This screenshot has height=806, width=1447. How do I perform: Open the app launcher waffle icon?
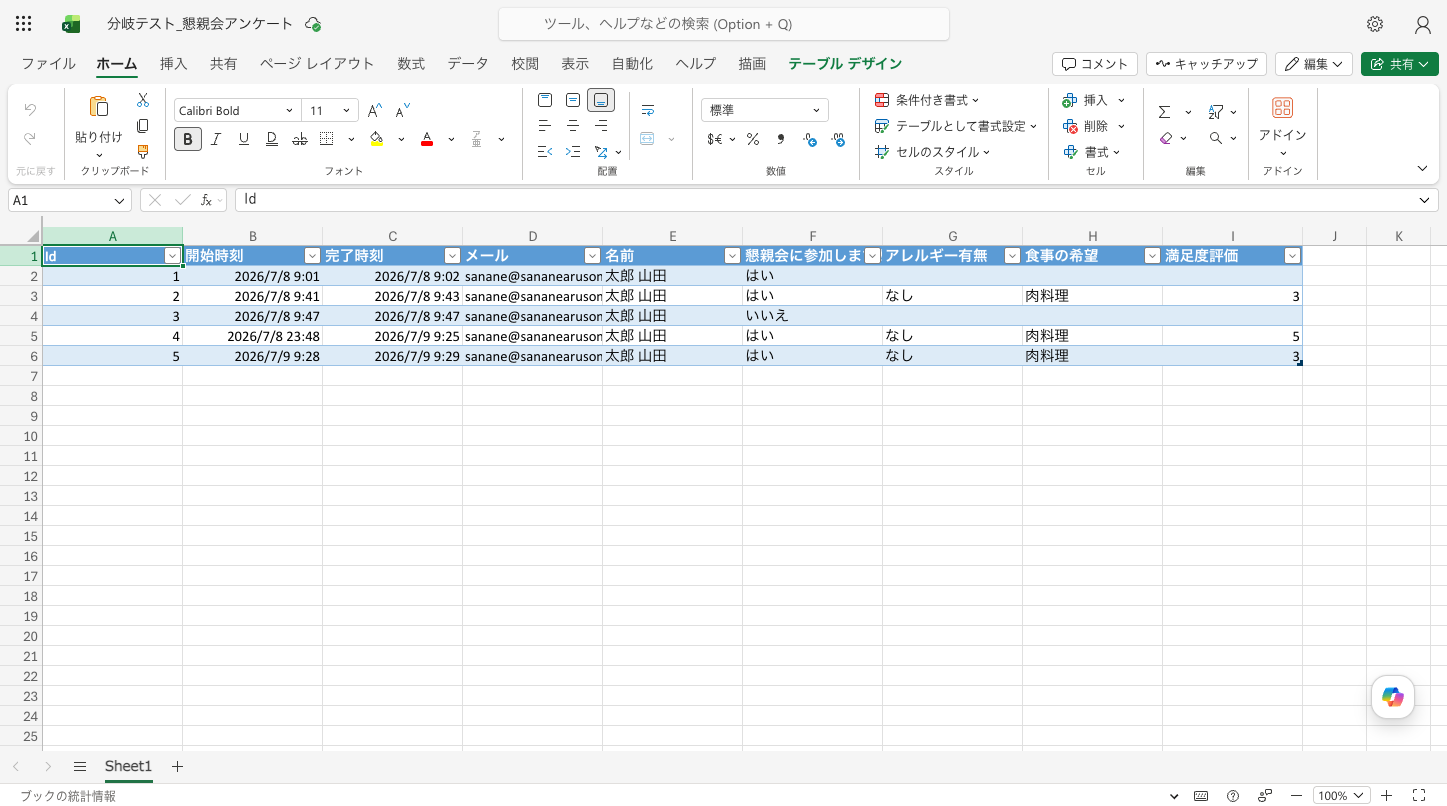tap(24, 24)
